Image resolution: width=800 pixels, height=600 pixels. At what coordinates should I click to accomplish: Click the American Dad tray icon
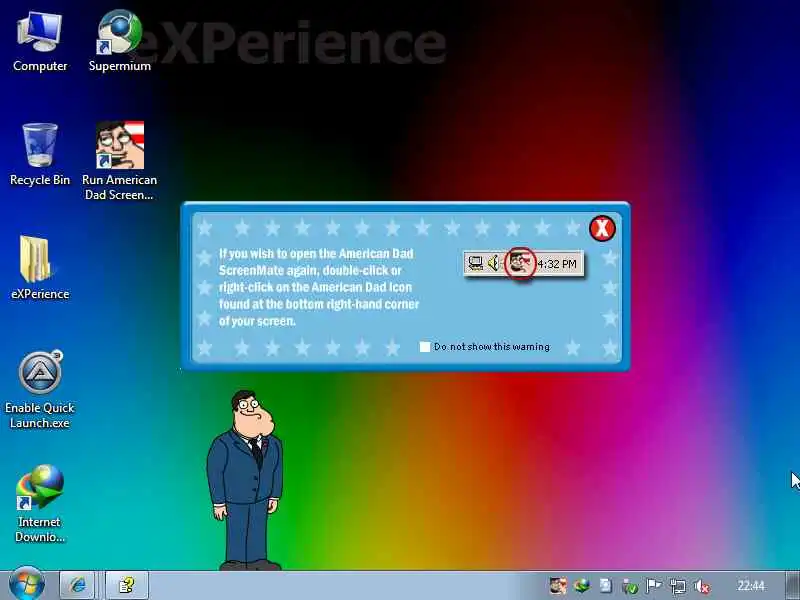(x=558, y=586)
